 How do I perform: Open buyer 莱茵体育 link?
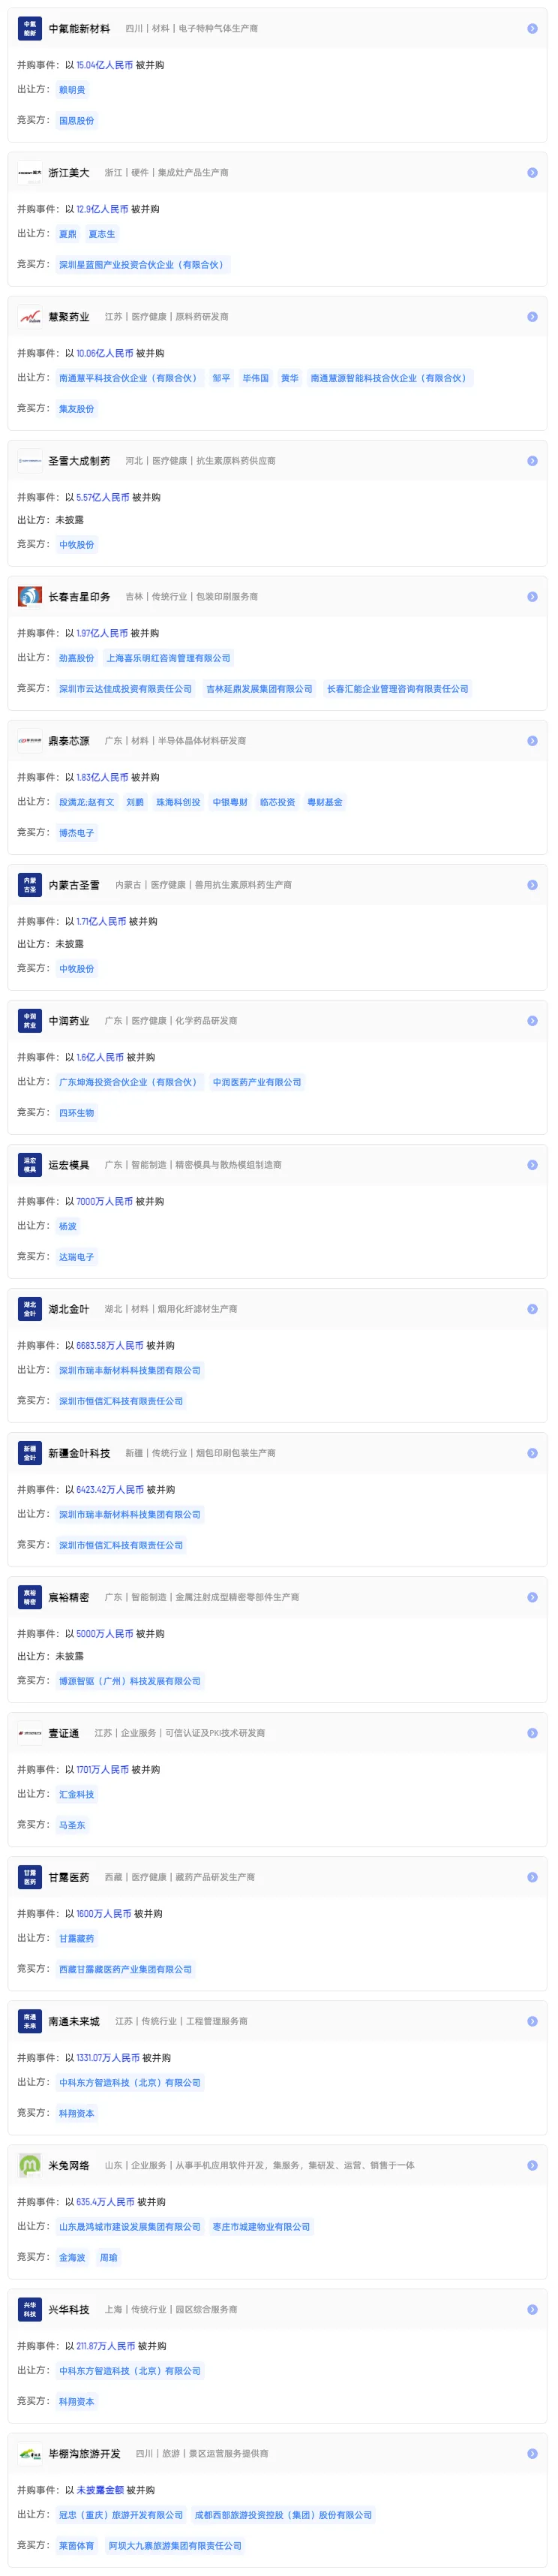pyautogui.click(x=76, y=2545)
